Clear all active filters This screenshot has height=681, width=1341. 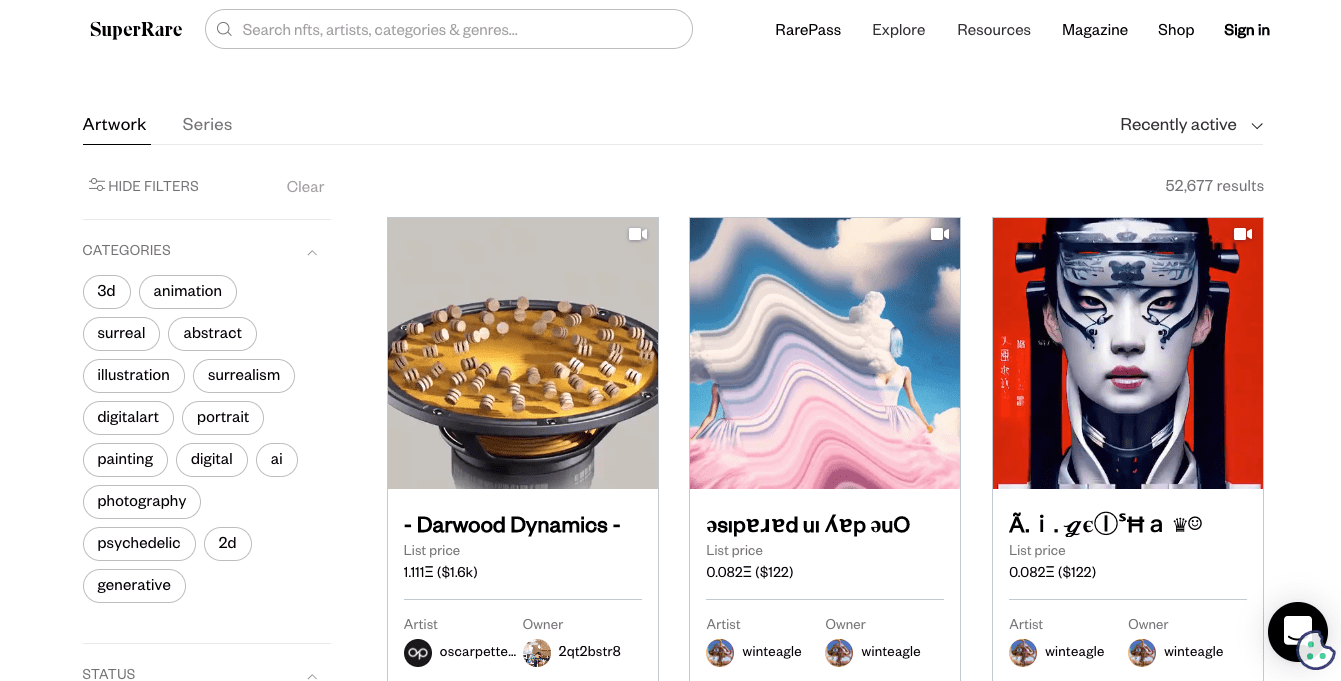point(305,186)
